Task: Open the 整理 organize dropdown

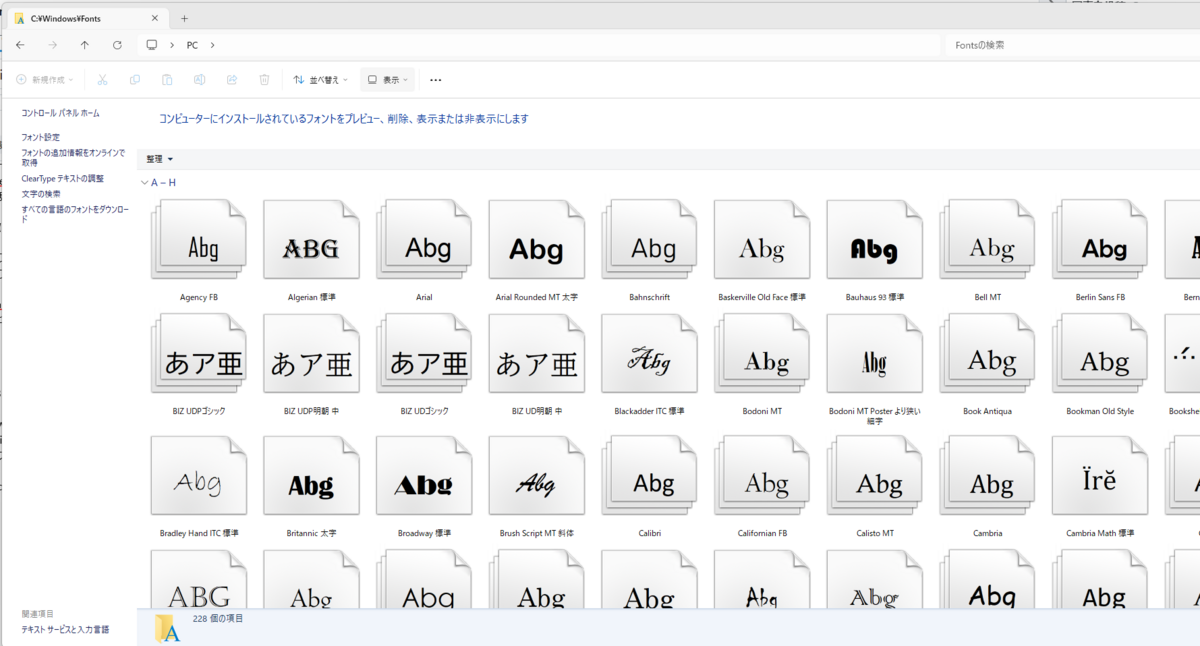Action: pyautogui.click(x=160, y=159)
